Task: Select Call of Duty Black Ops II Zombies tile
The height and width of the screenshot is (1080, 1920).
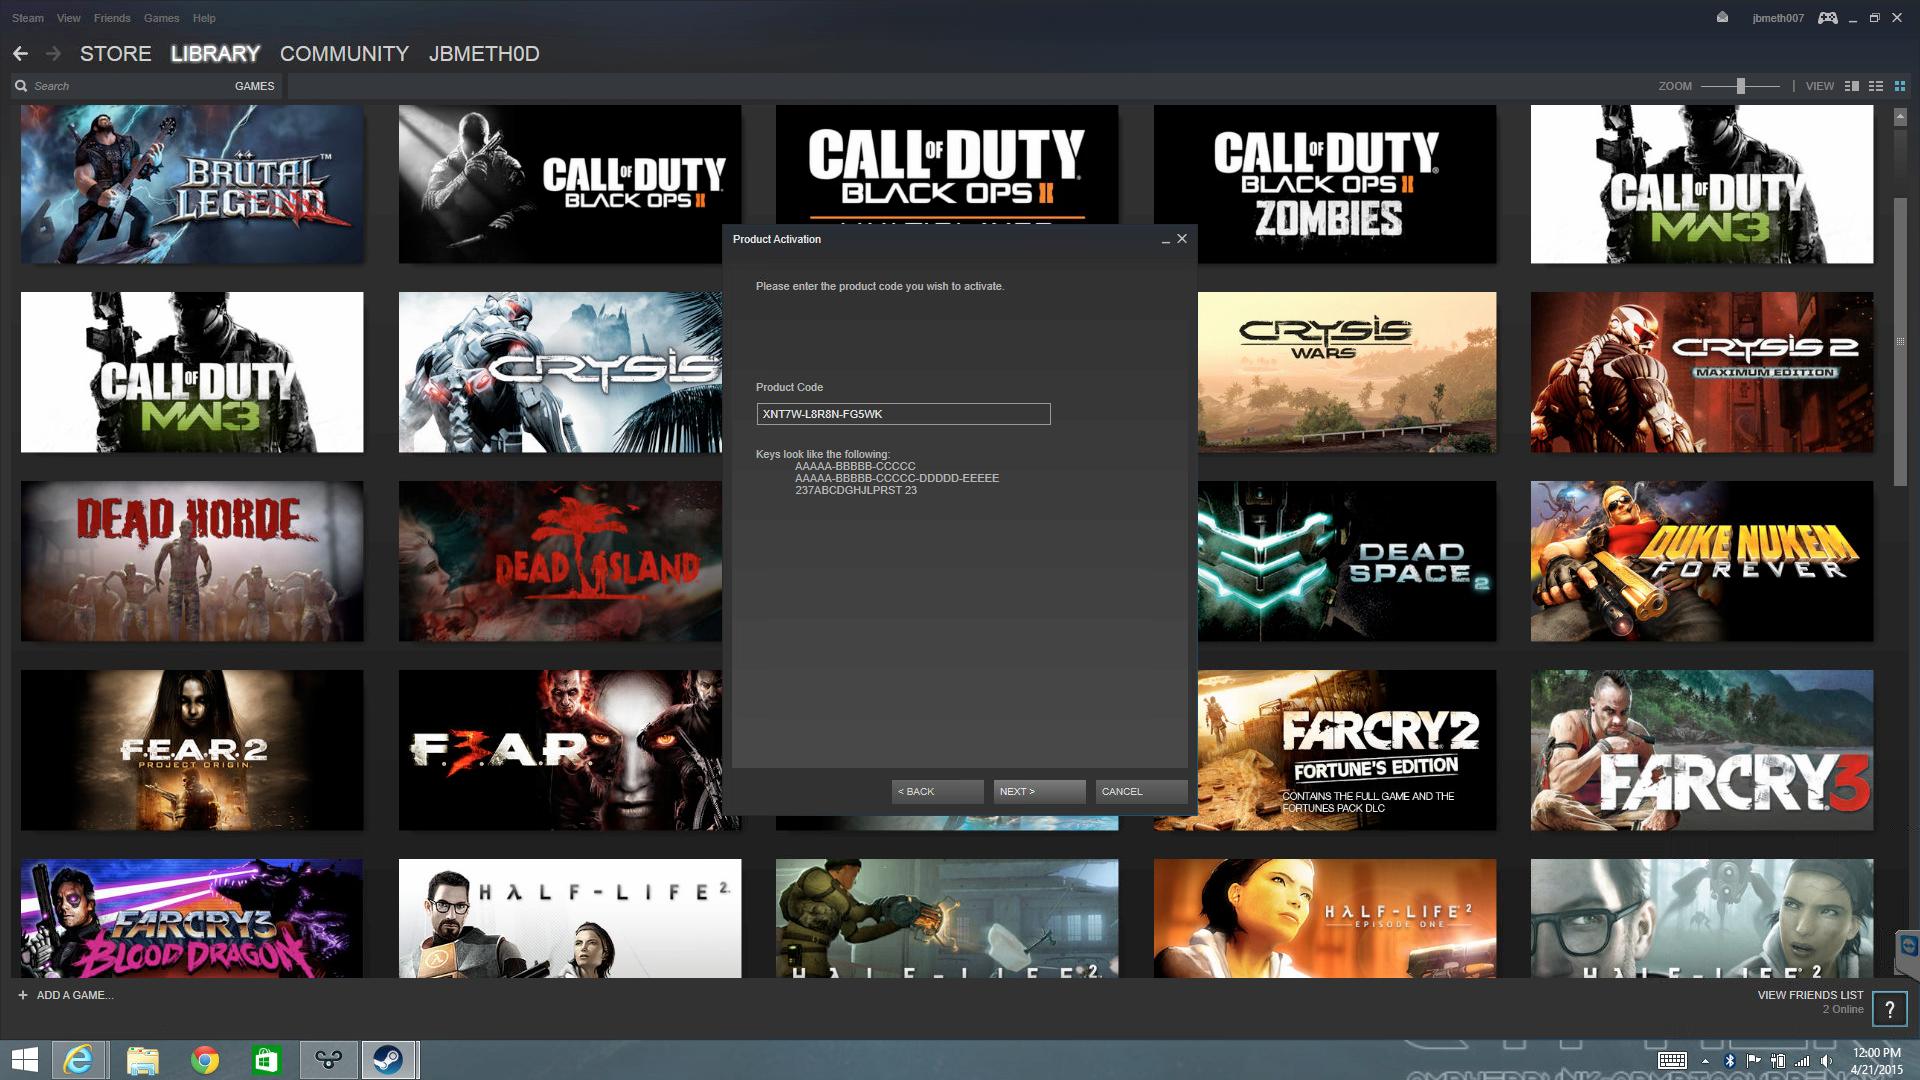Action: tap(1325, 184)
